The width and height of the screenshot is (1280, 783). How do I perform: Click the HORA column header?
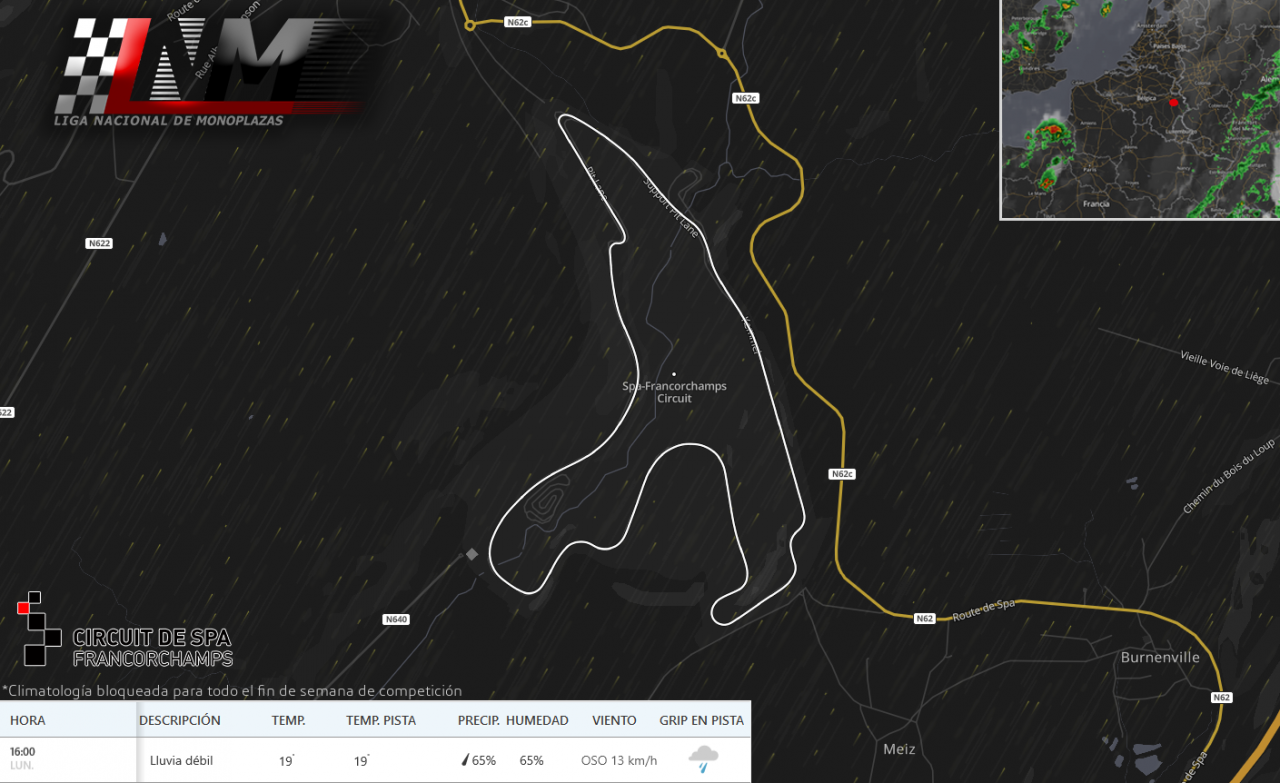(x=28, y=720)
